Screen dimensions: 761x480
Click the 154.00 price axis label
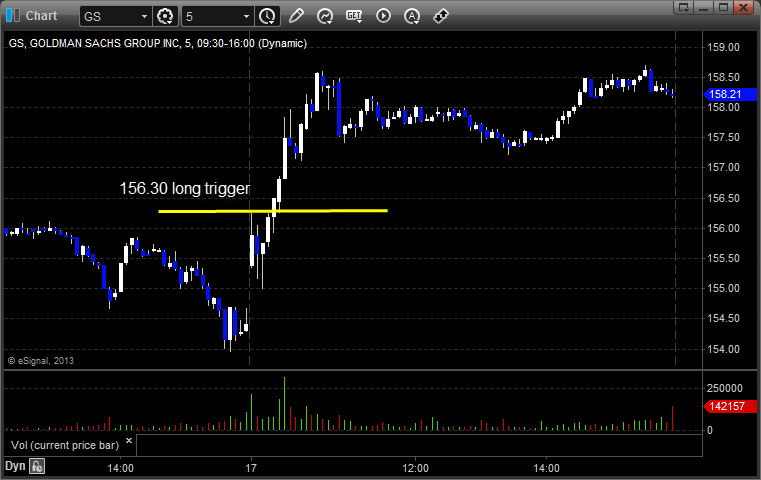(723, 349)
